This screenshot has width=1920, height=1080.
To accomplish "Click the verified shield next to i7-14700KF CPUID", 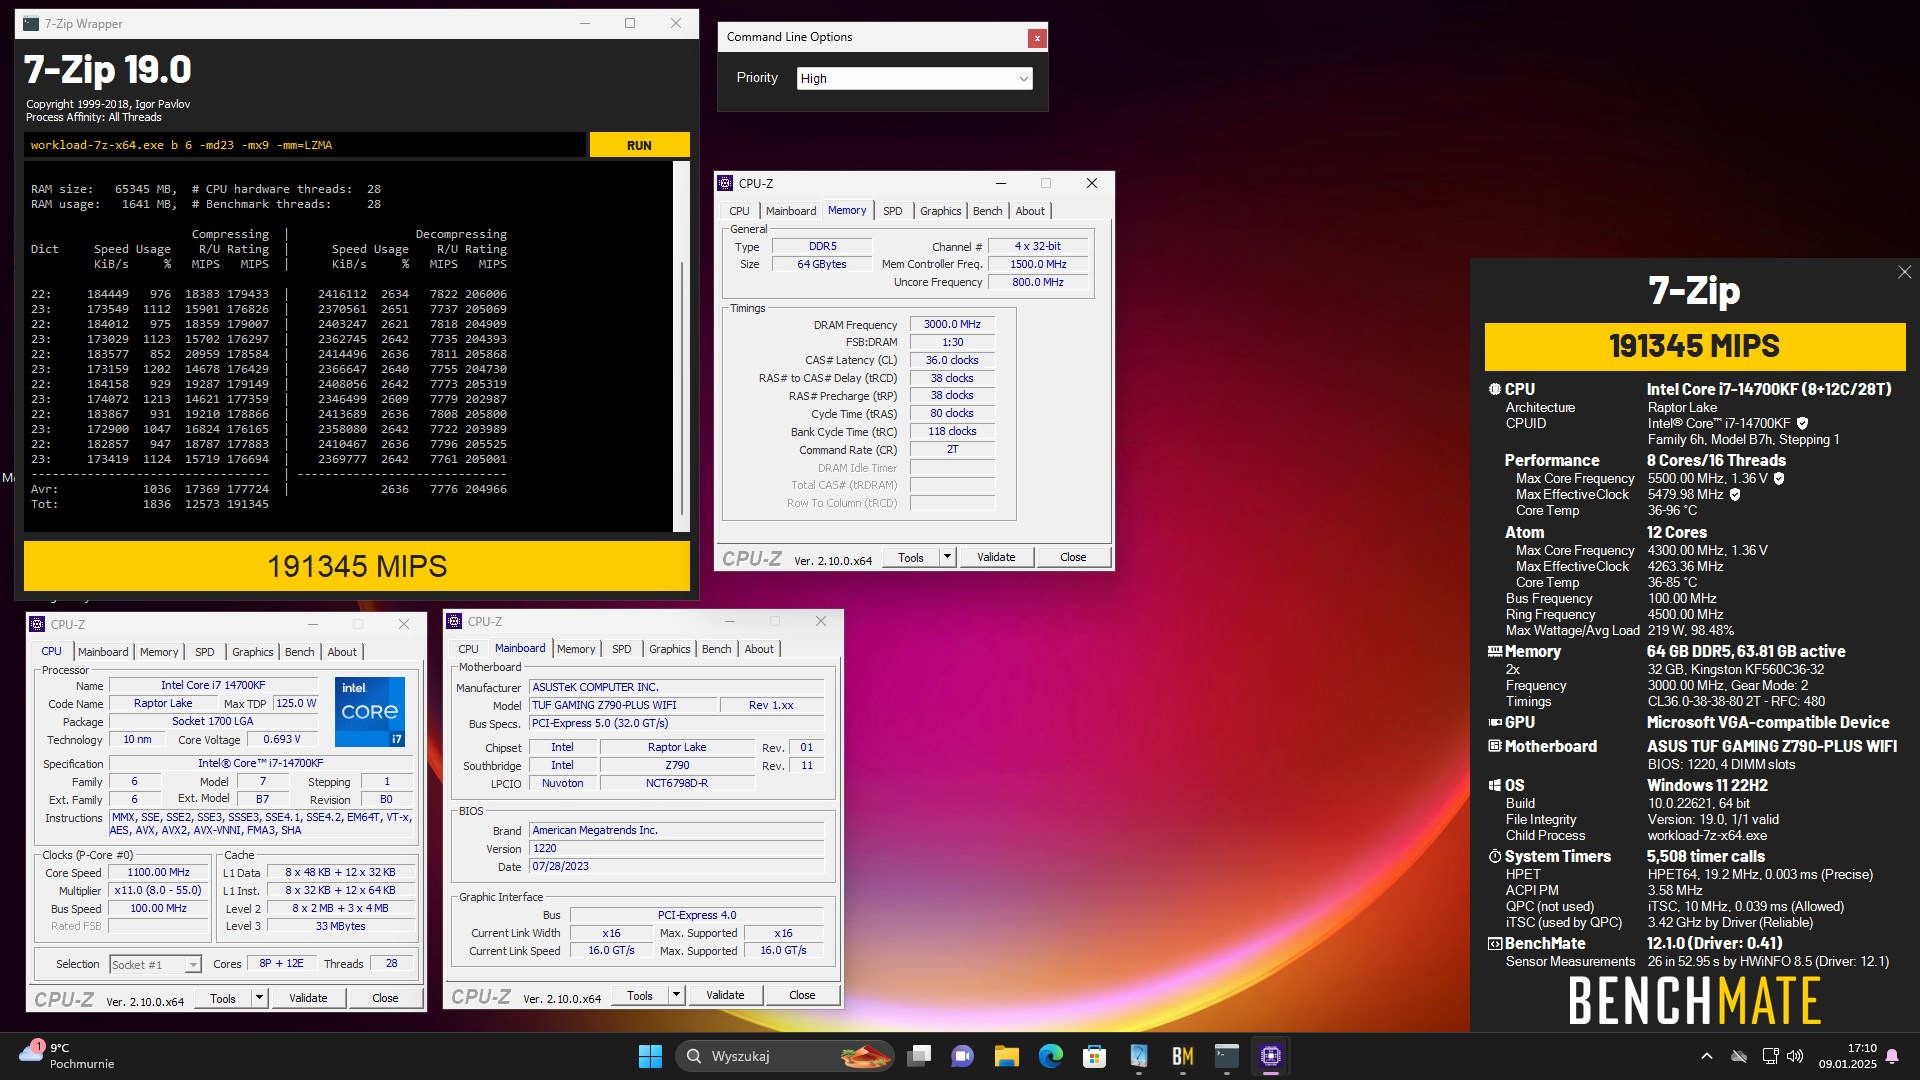I will click(1802, 424).
